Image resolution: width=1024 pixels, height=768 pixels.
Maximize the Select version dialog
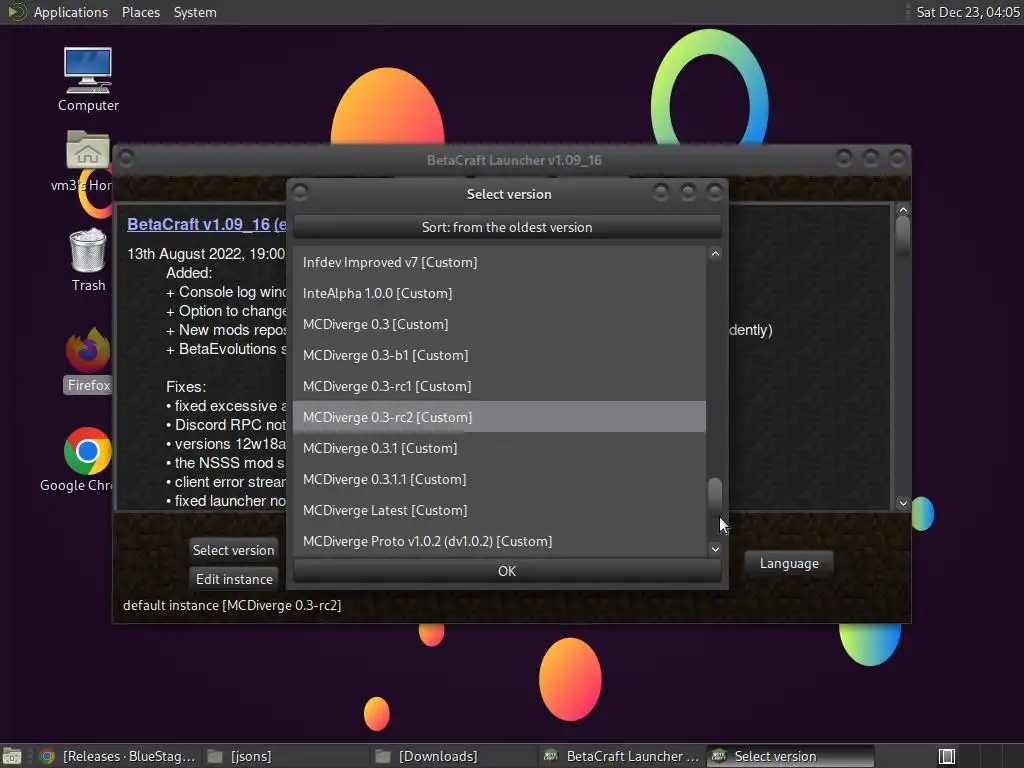(688, 192)
